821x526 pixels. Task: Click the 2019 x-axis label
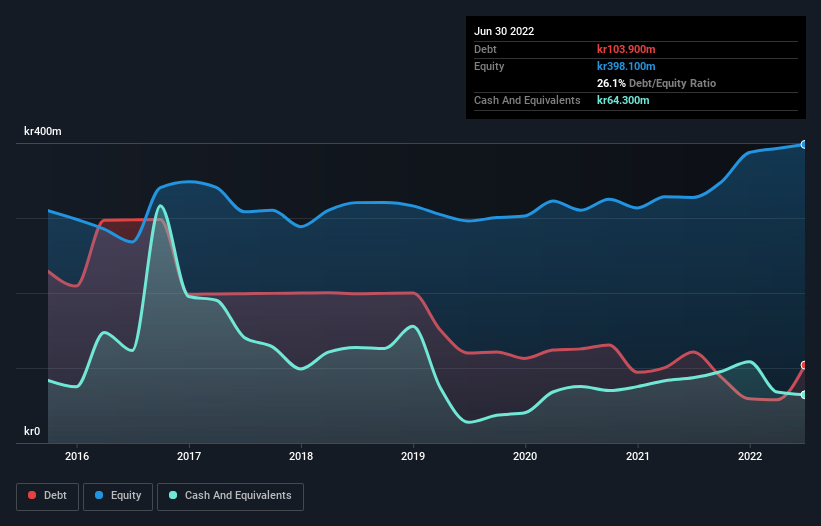point(413,456)
